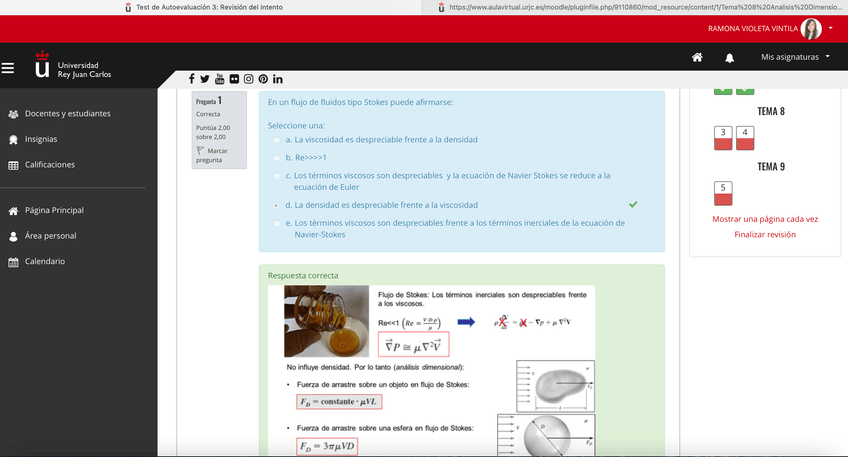Select option e términos inerciales Navier-Stokes
848x457 pixels.
277,223
